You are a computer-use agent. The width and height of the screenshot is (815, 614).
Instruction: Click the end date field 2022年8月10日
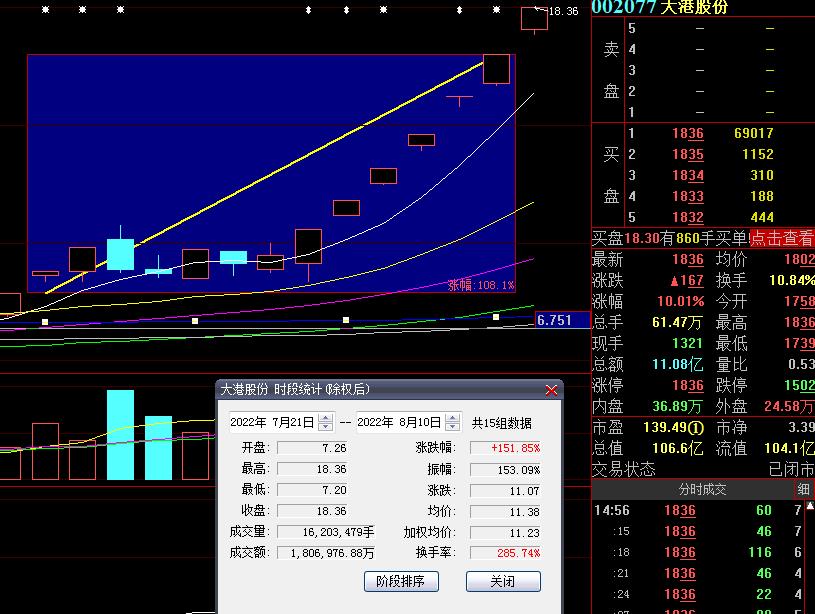[399, 423]
